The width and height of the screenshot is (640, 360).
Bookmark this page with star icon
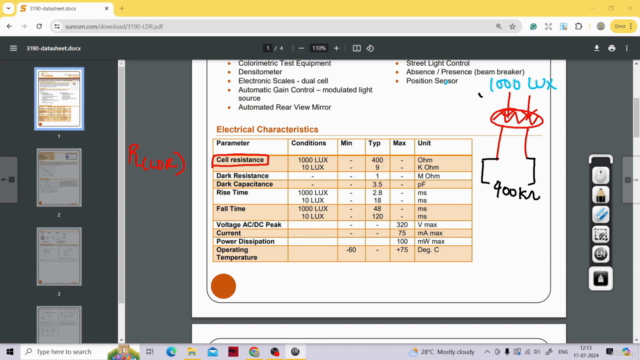513,27
